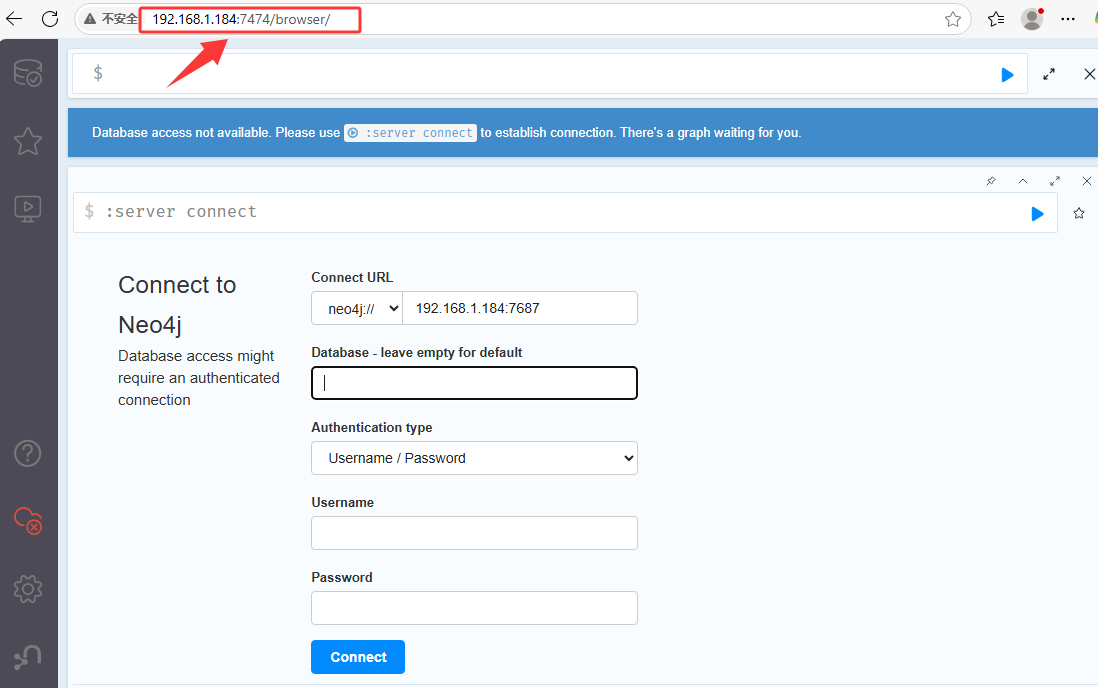Expand the top editor to fullscreen
This screenshot has height=688, width=1098.
point(1049,74)
